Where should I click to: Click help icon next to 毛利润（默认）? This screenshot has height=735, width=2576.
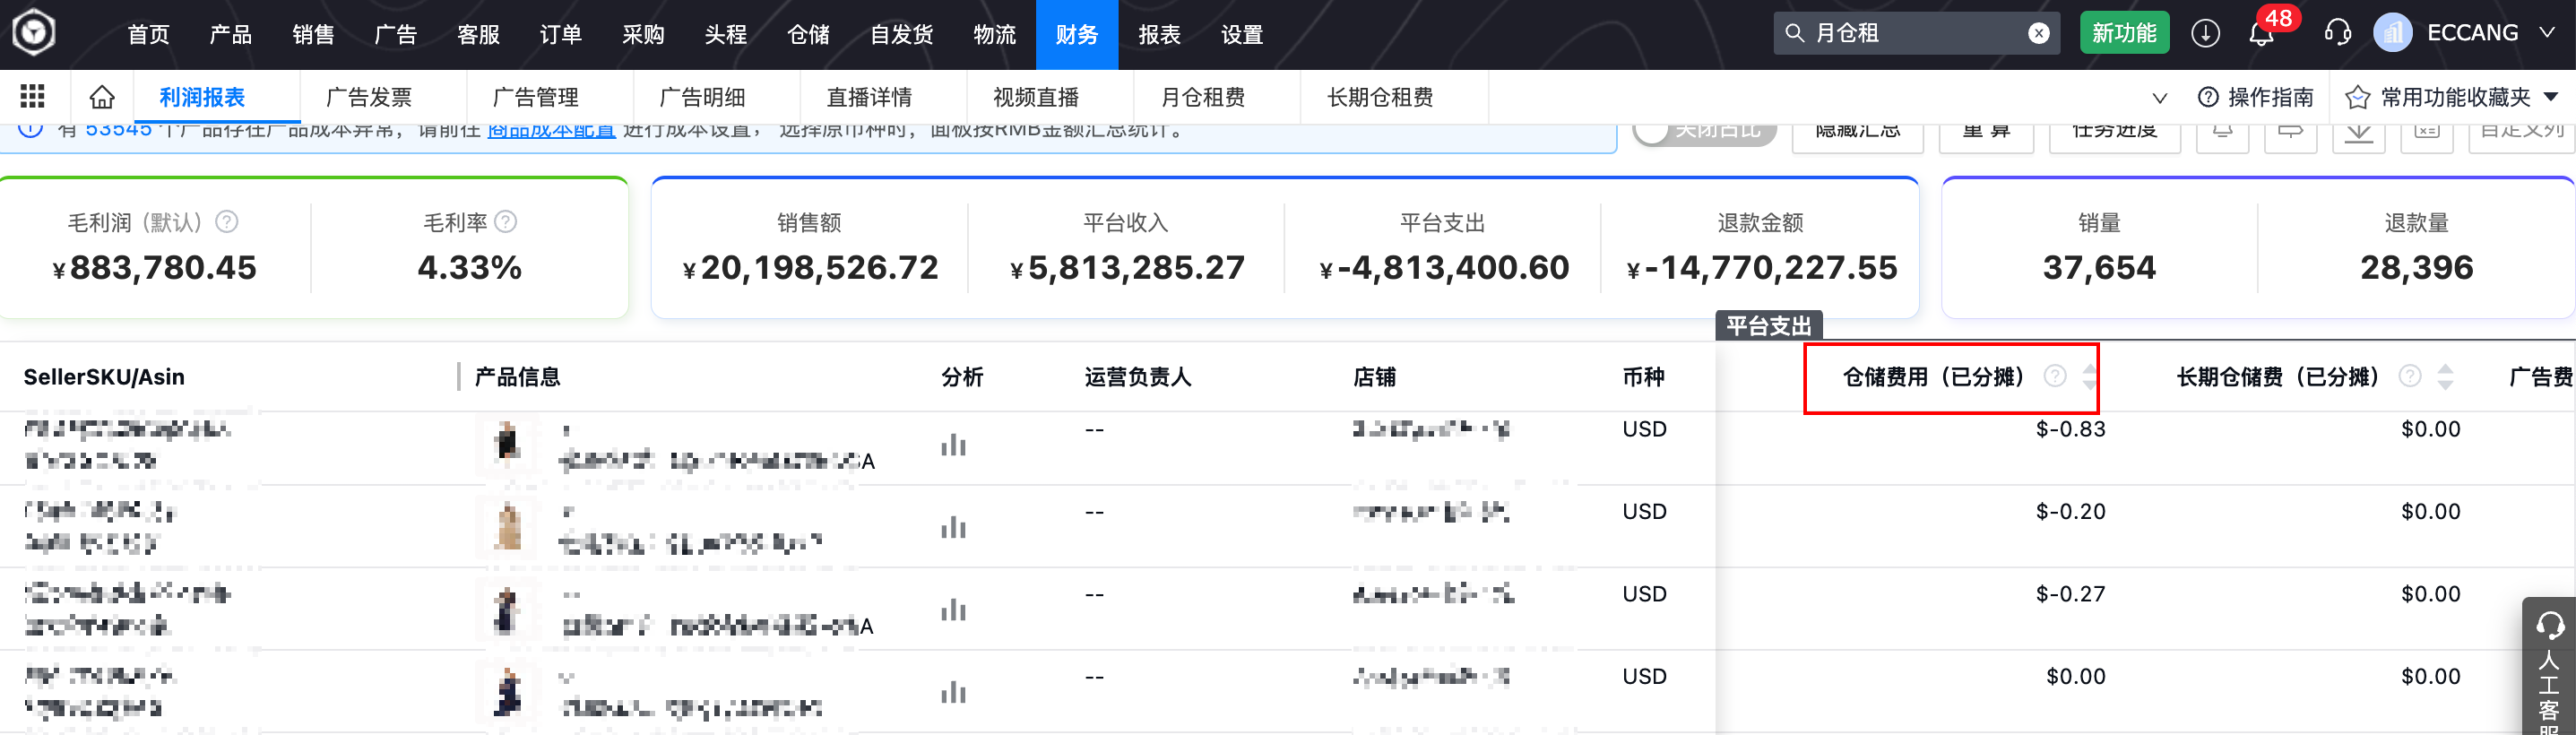point(228,222)
